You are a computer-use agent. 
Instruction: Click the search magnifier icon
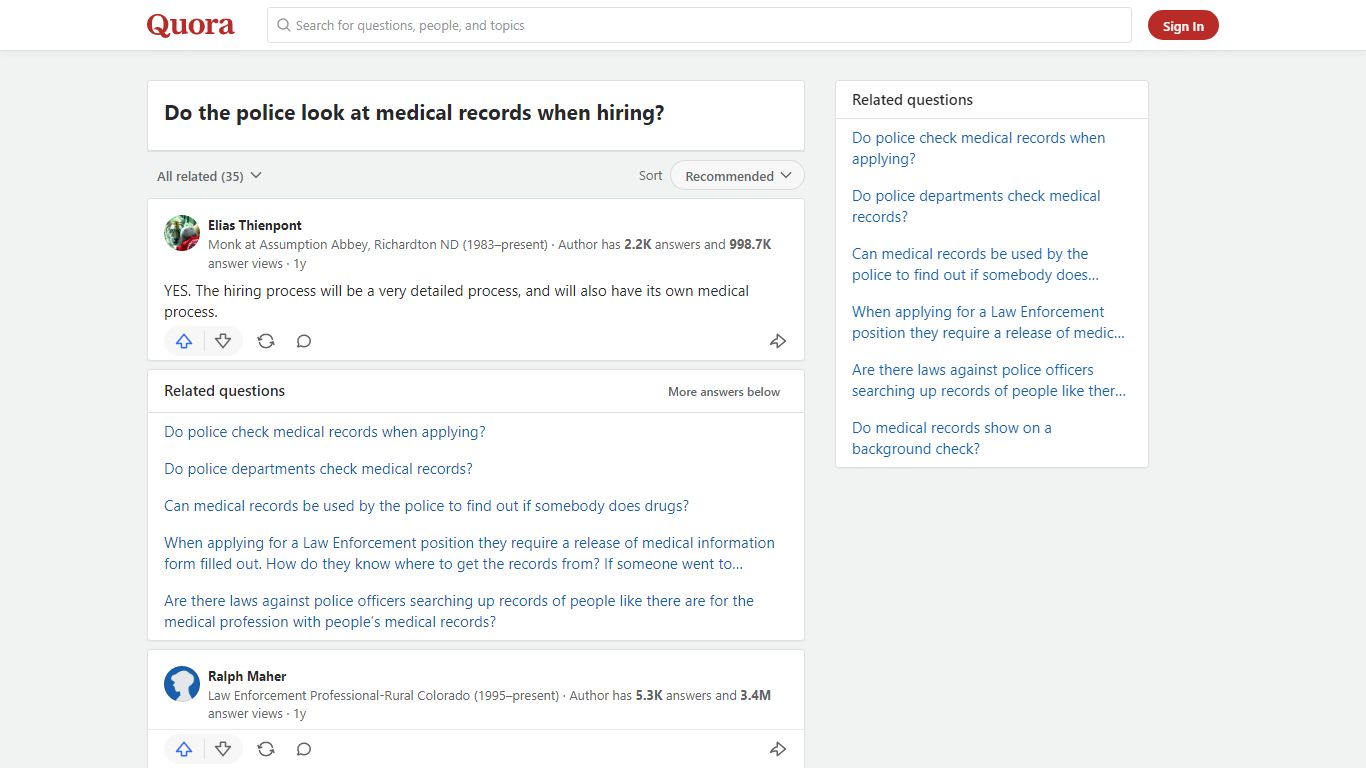click(284, 25)
